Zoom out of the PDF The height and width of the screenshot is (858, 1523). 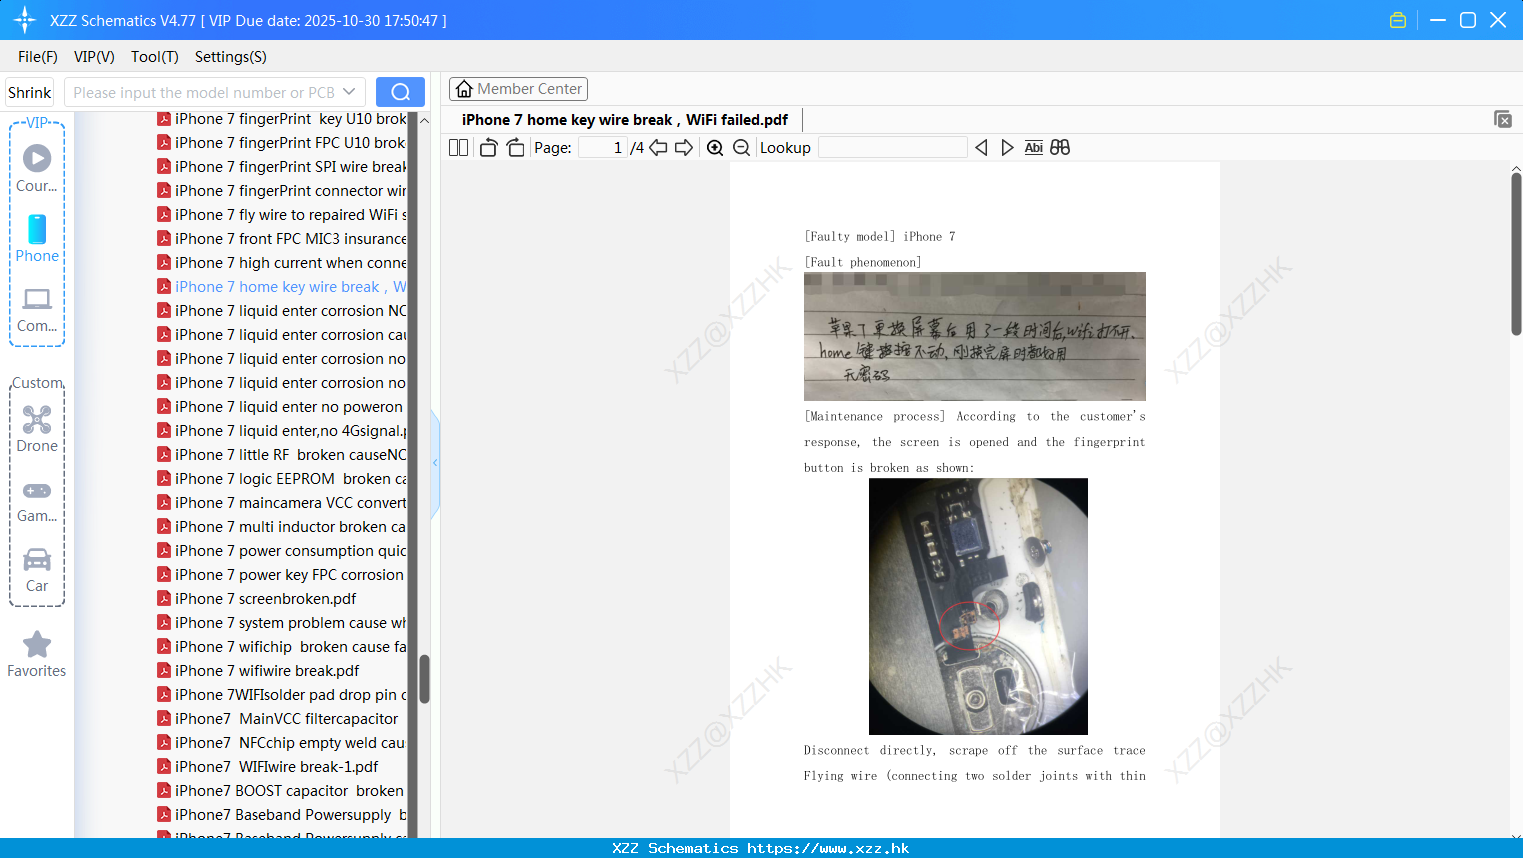pyautogui.click(x=741, y=148)
